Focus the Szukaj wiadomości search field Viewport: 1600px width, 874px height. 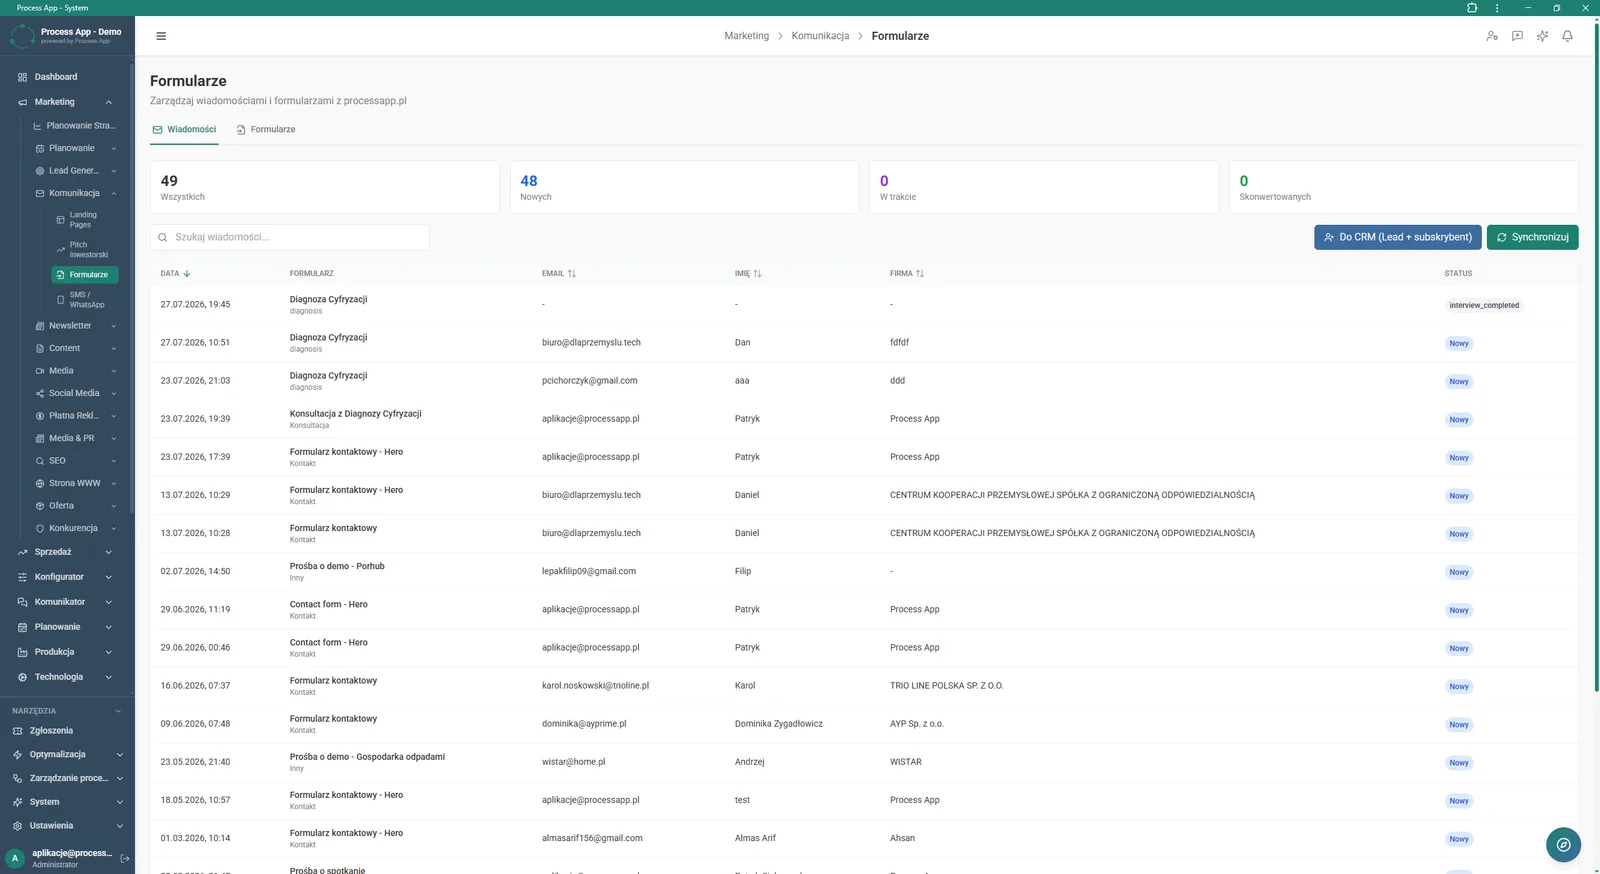point(290,237)
